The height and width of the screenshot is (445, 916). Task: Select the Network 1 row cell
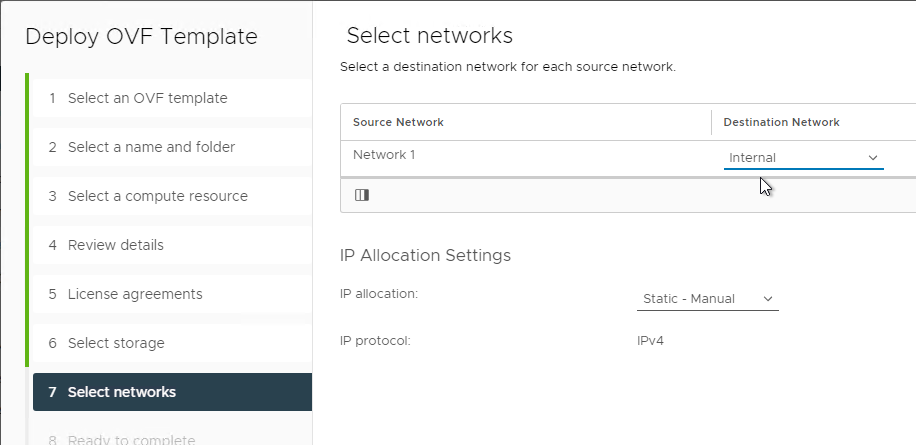click(x=384, y=155)
